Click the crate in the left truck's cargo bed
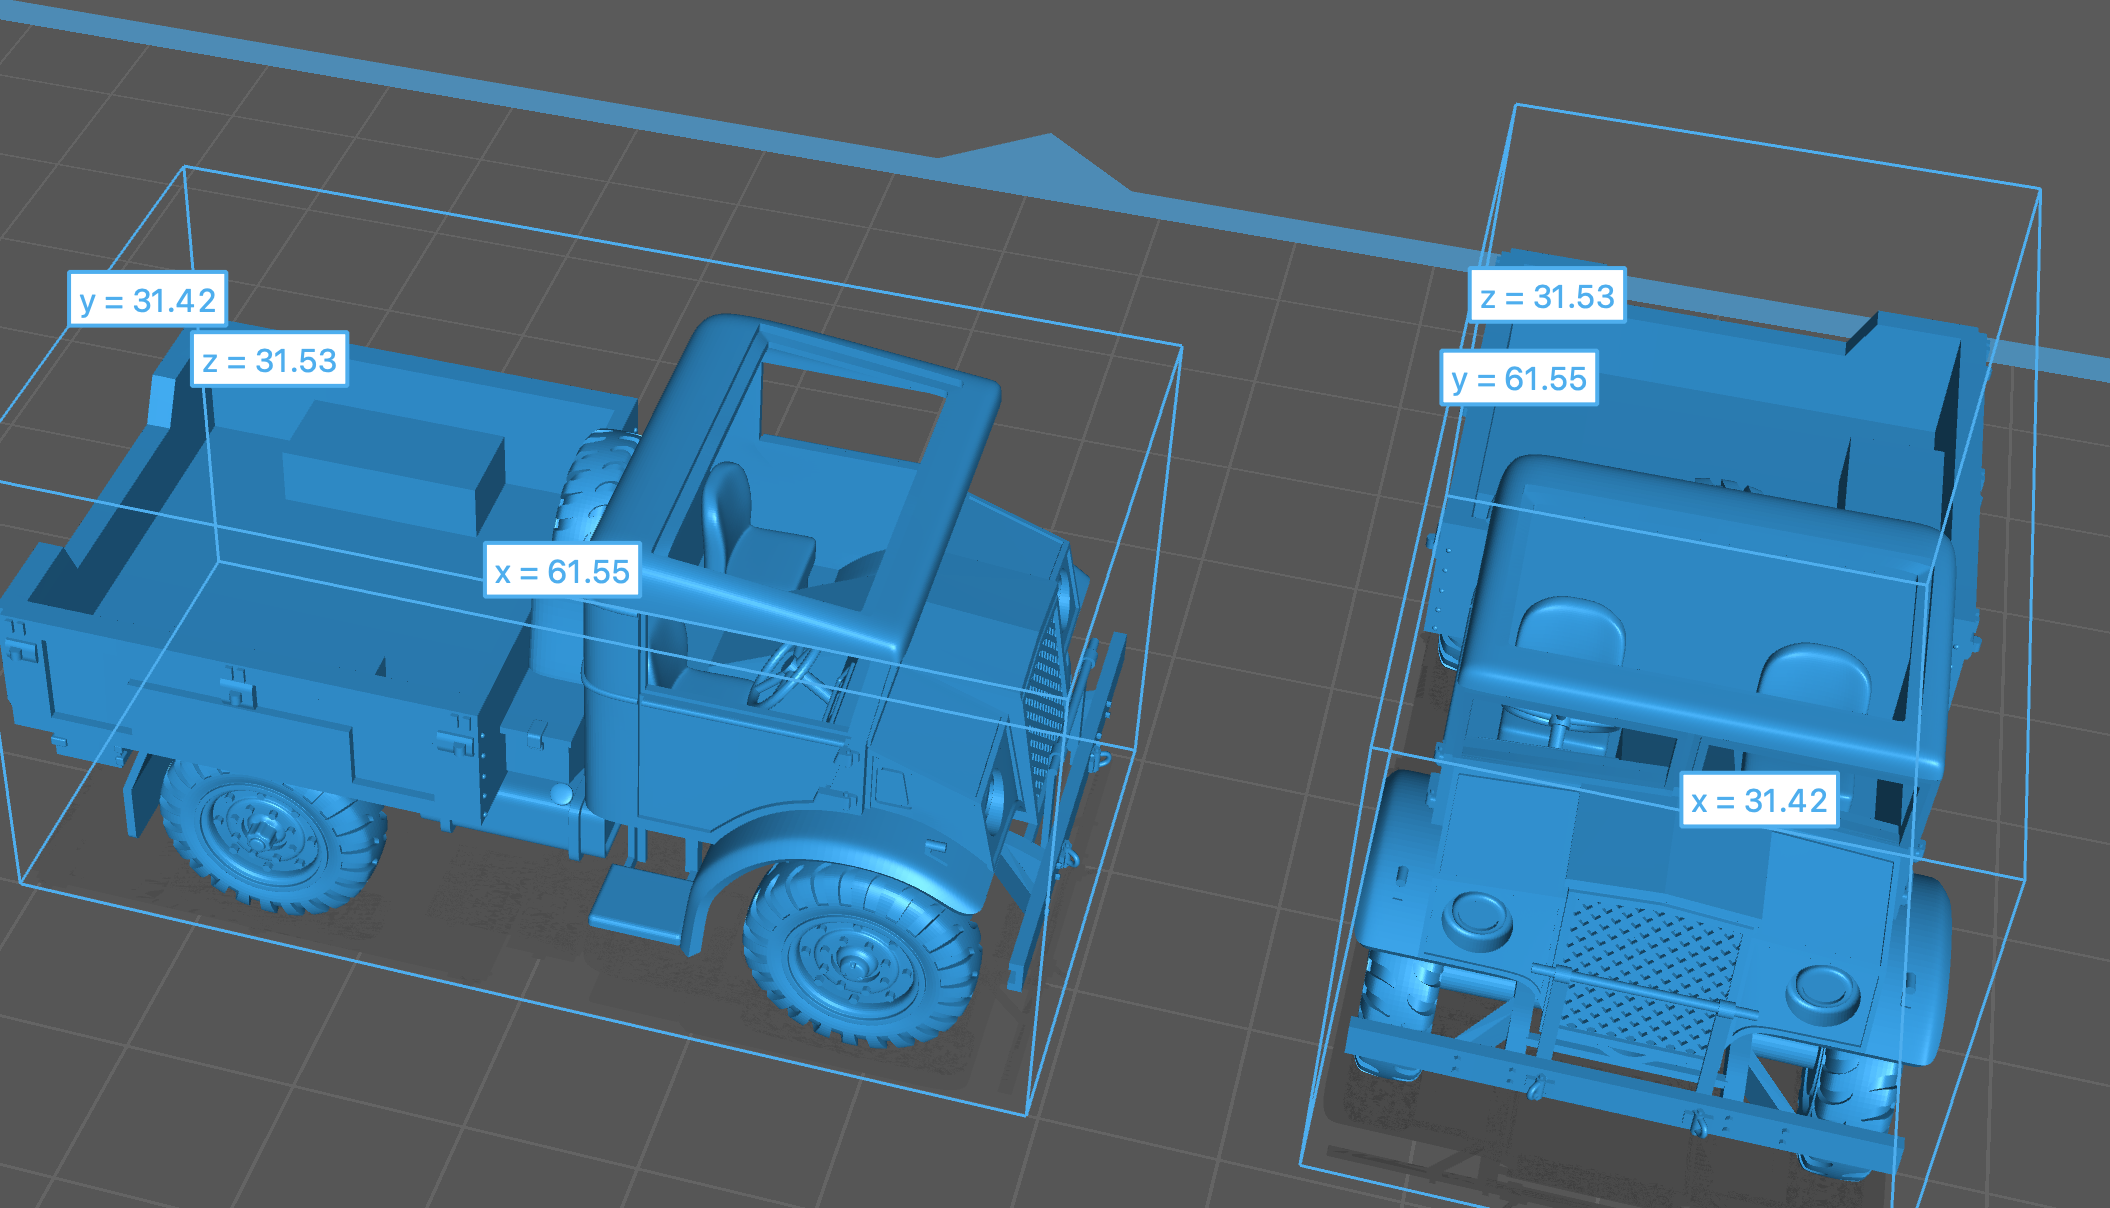This screenshot has width=2110, height=1208. [395, 468]
